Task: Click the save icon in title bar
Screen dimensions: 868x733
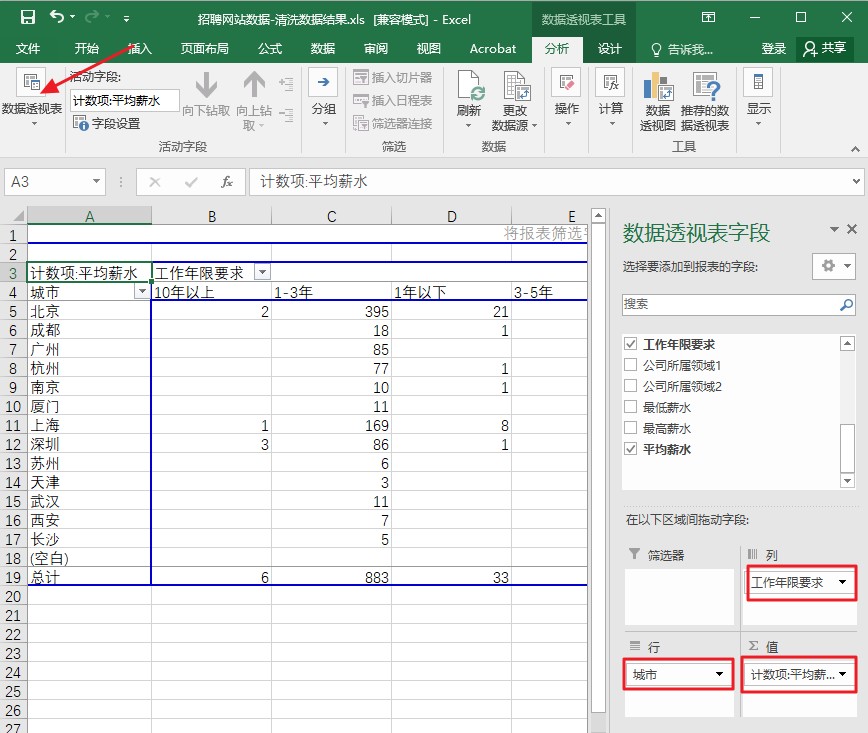Action: [28, 18]
